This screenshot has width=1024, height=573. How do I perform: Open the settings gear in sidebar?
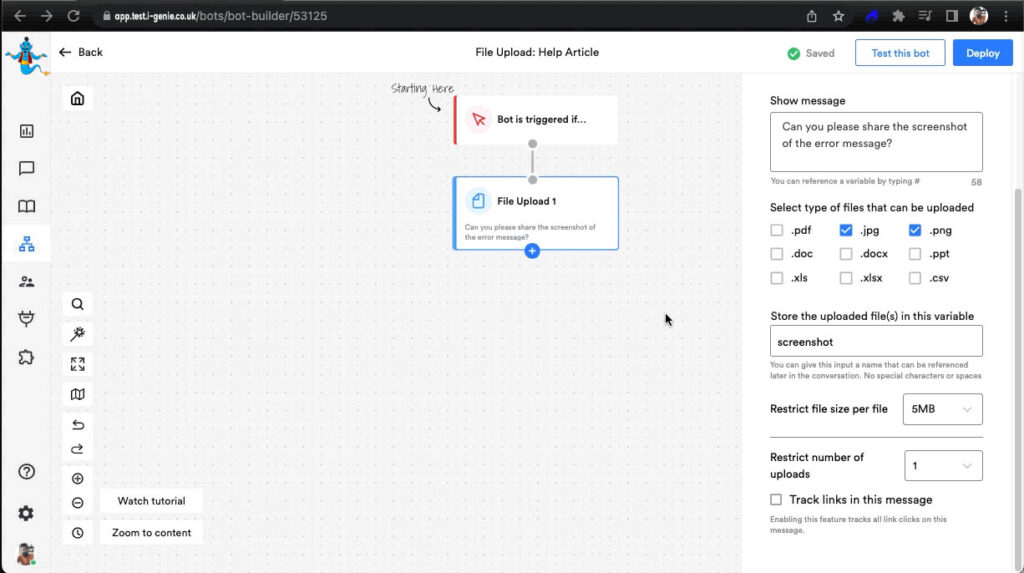coord(26,513)
